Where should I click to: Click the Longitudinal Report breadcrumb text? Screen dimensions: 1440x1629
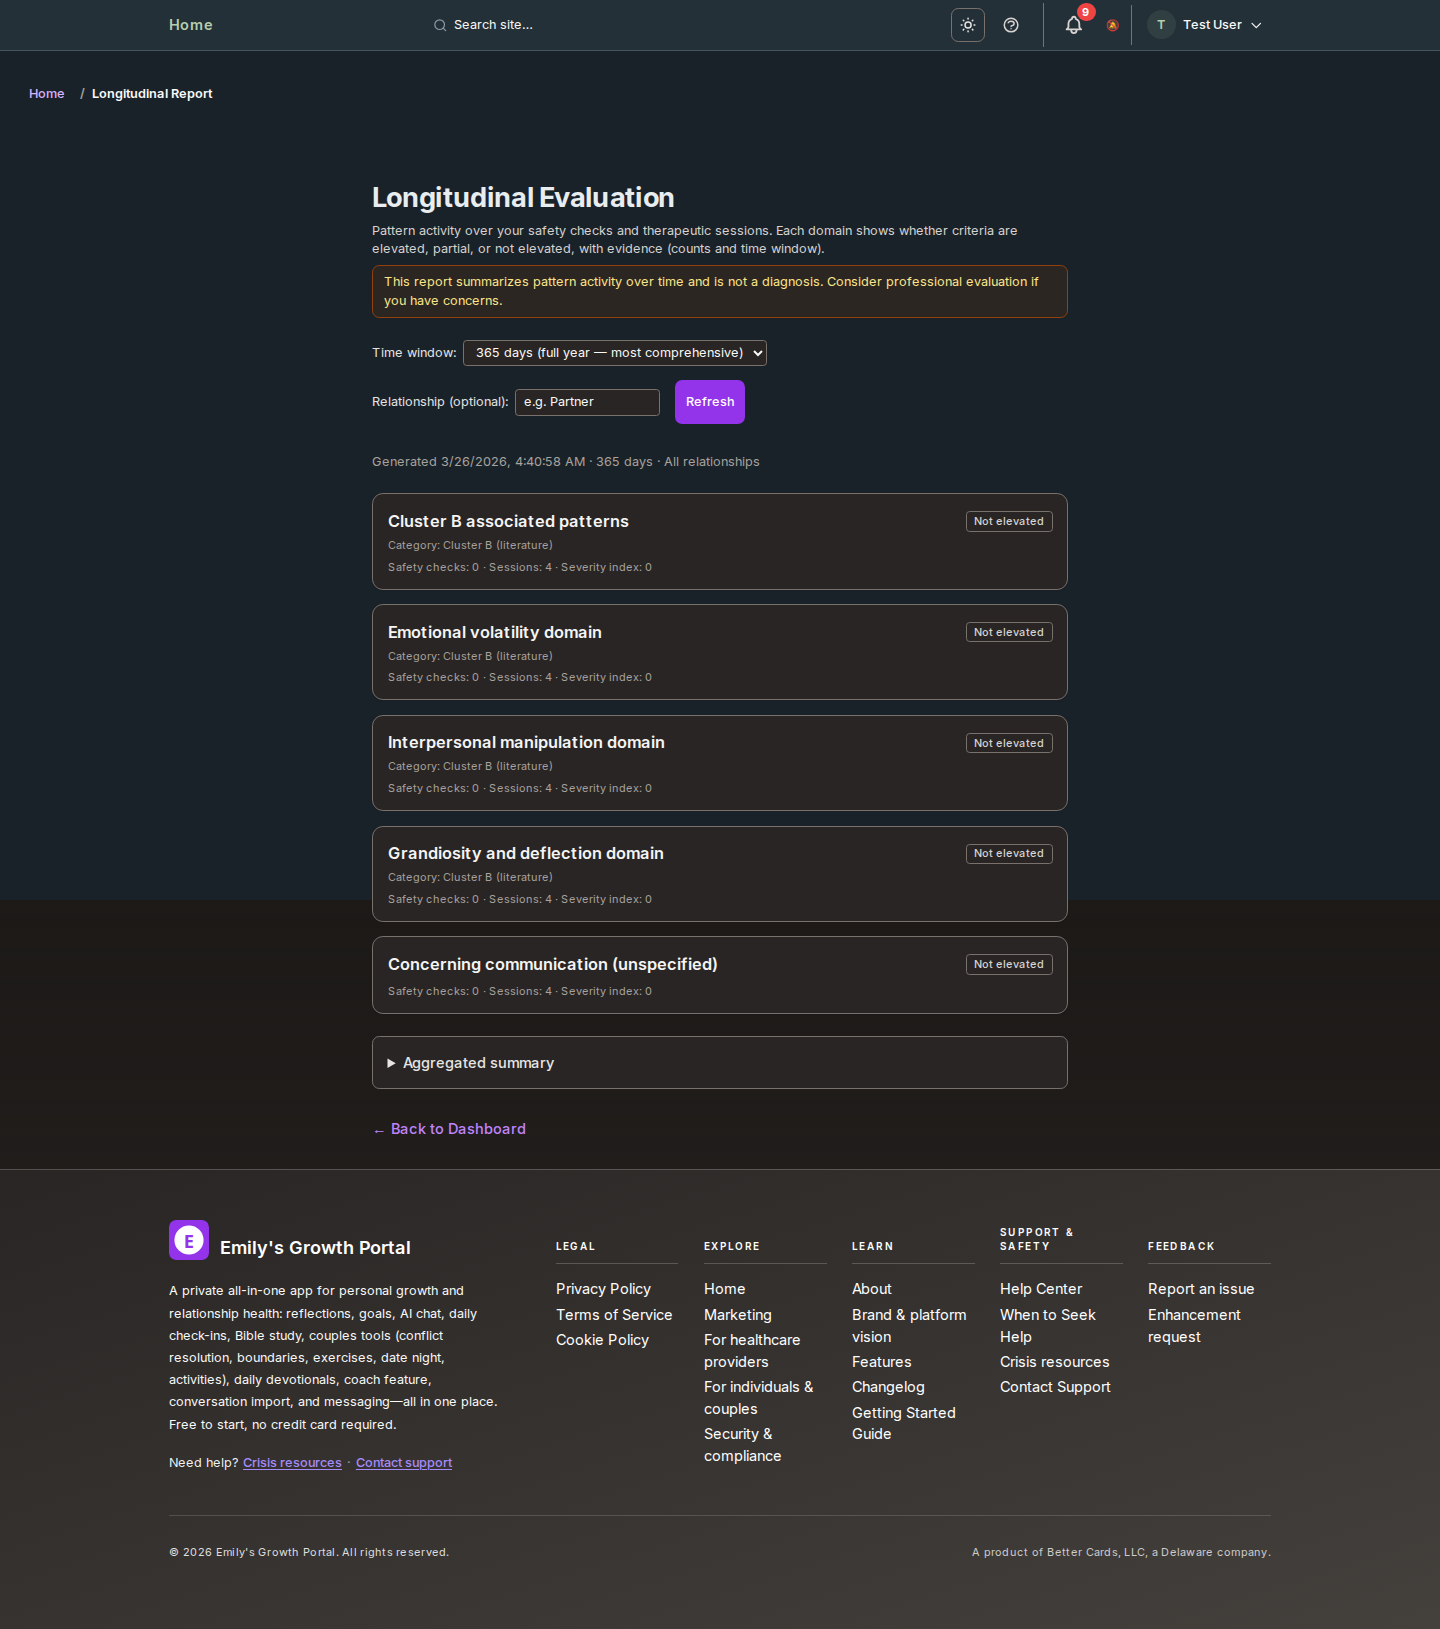point(152,94)
